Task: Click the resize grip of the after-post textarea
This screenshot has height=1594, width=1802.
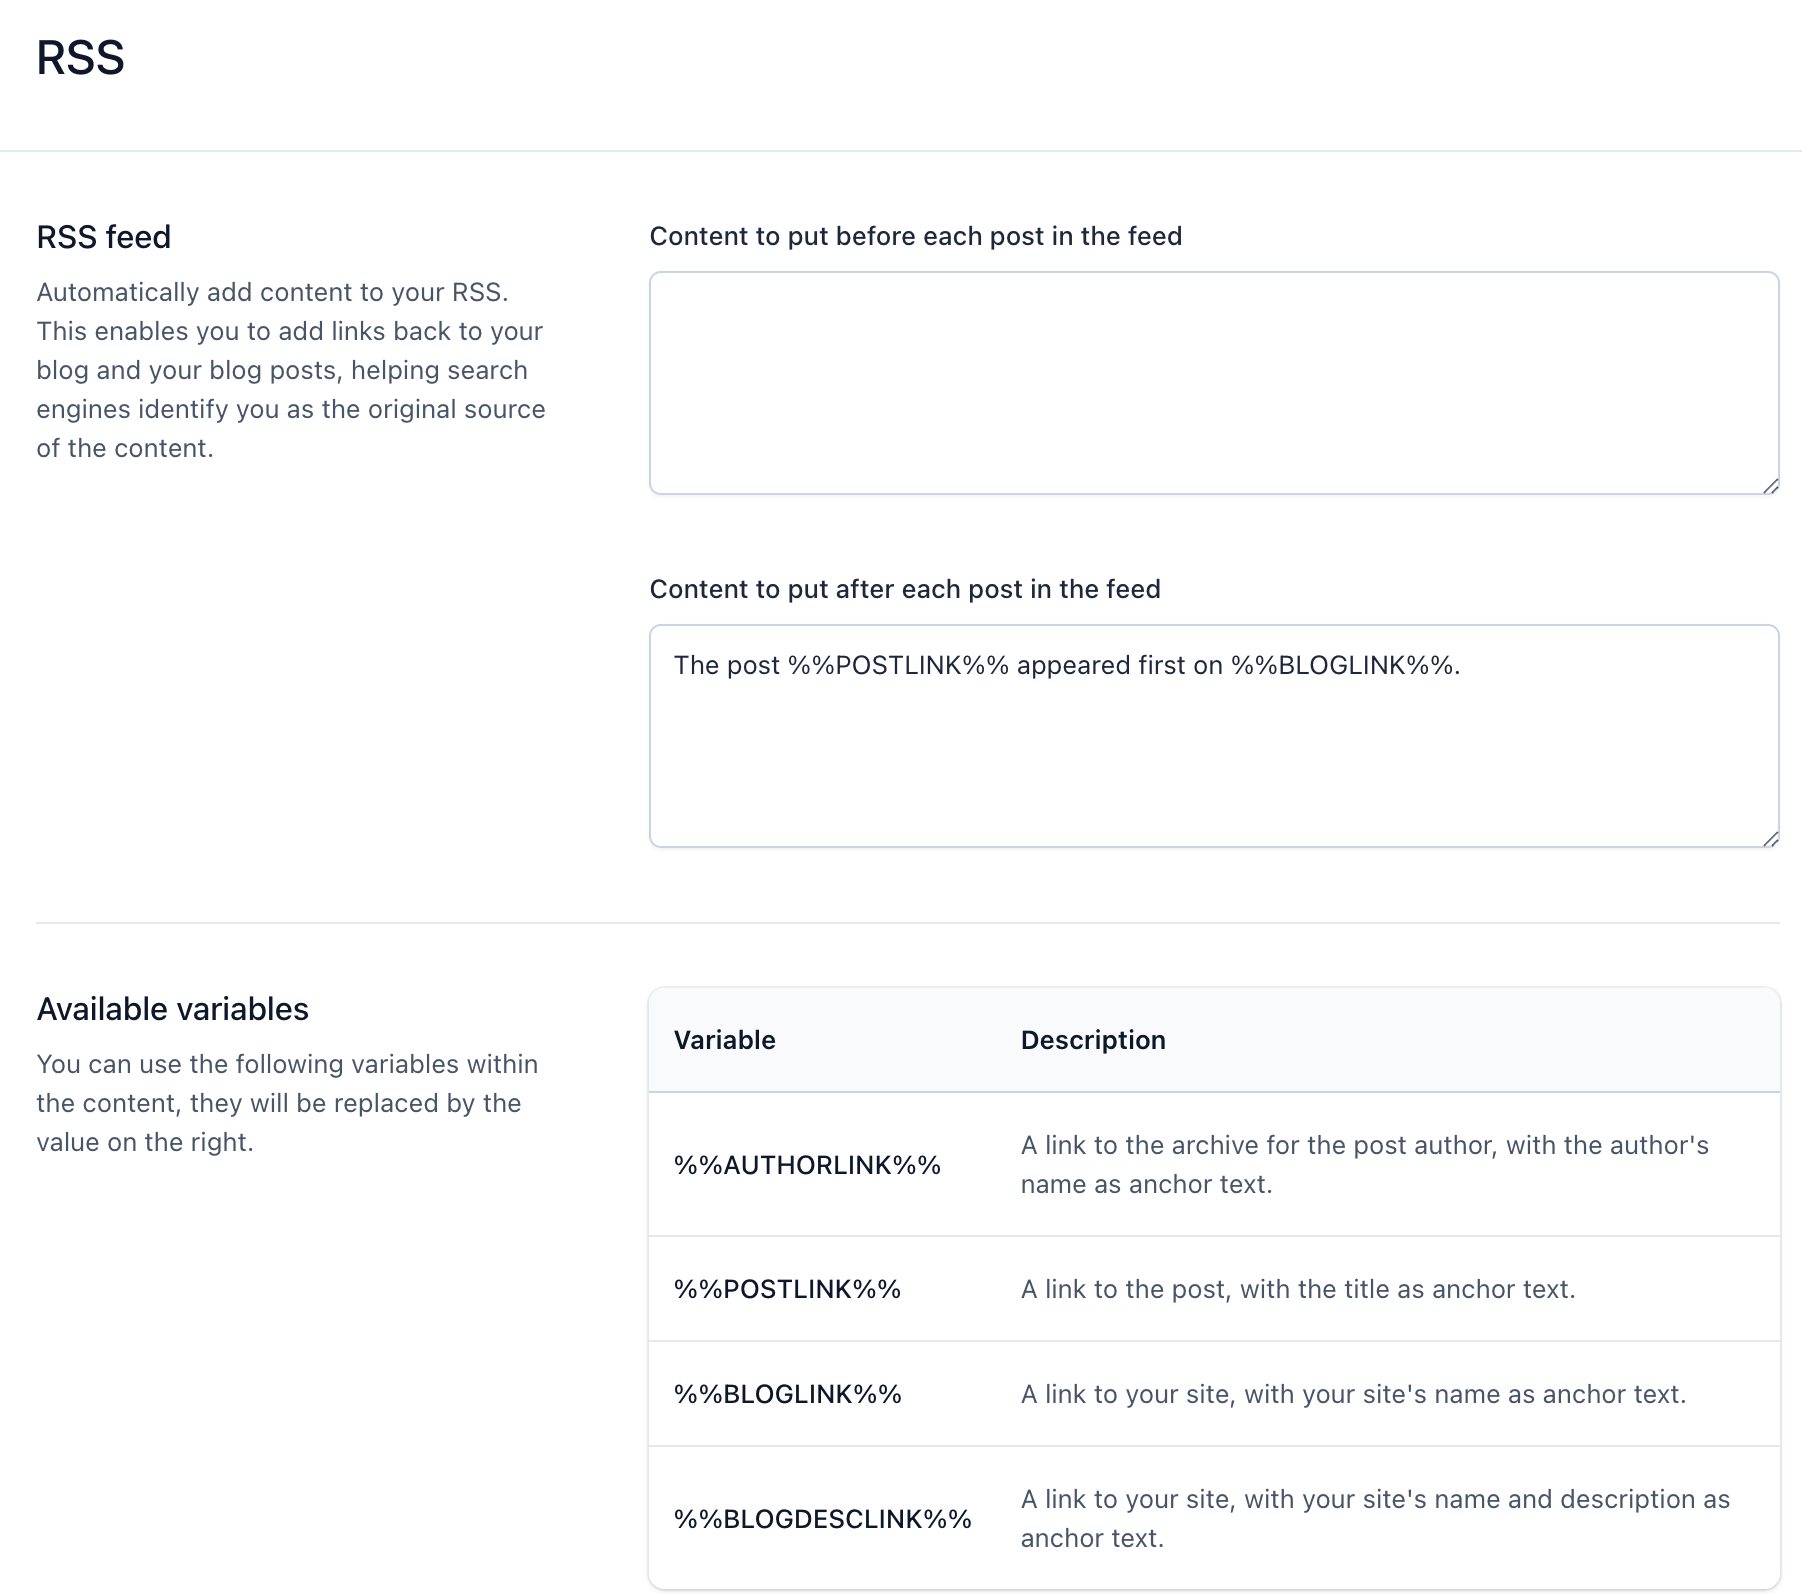Action: click(1772, 837)
